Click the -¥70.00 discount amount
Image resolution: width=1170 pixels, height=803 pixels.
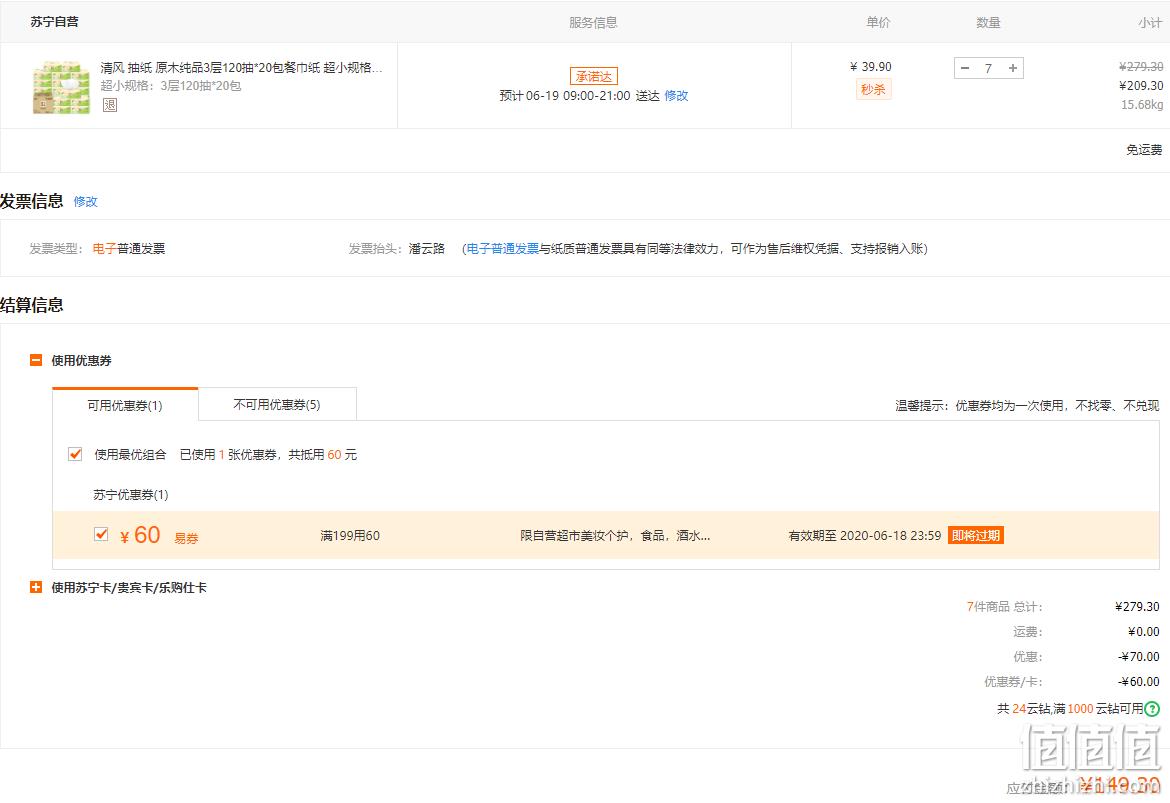coord(1139,657)
